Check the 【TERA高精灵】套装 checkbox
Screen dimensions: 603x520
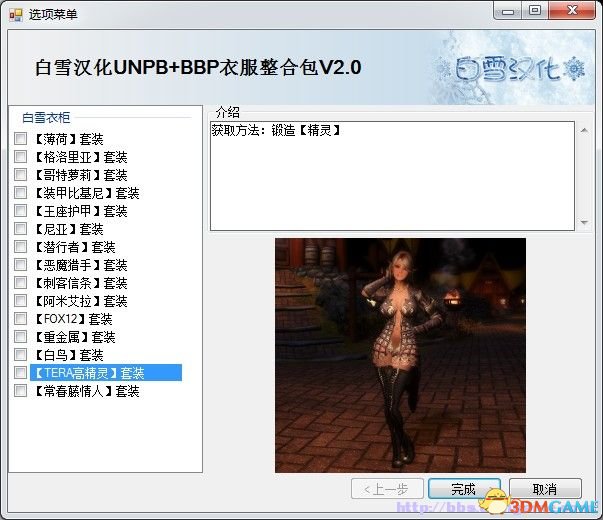(x=20, y=372)
